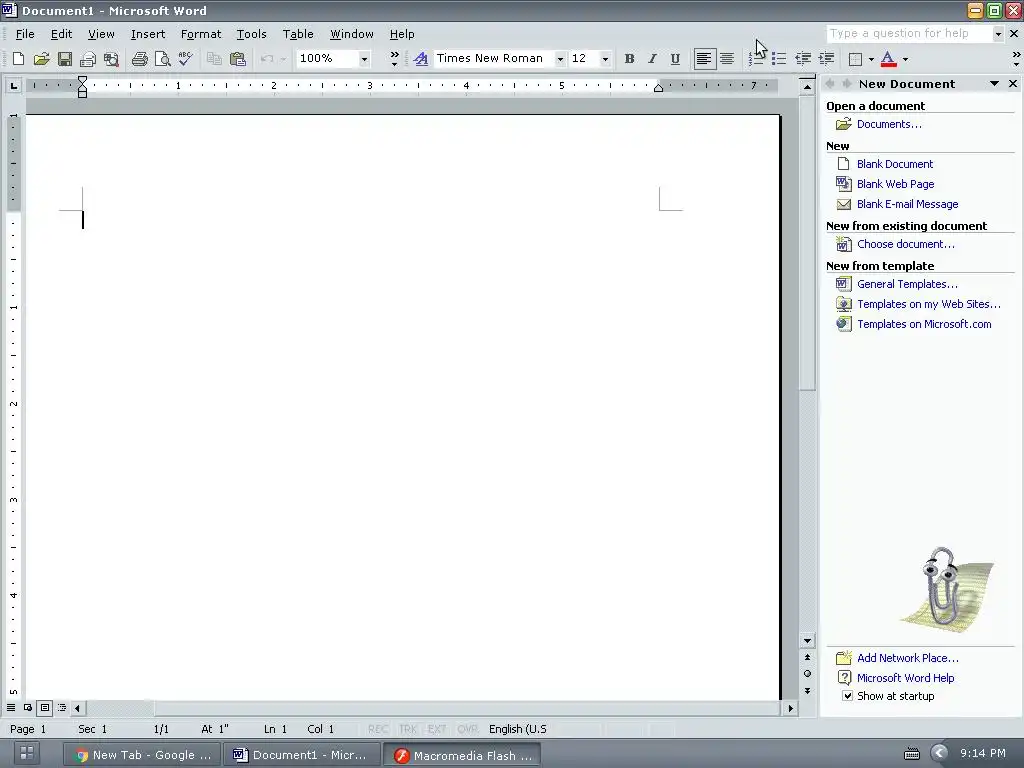
Task: Click the Outside Border icon
Action: pos(855,59)
